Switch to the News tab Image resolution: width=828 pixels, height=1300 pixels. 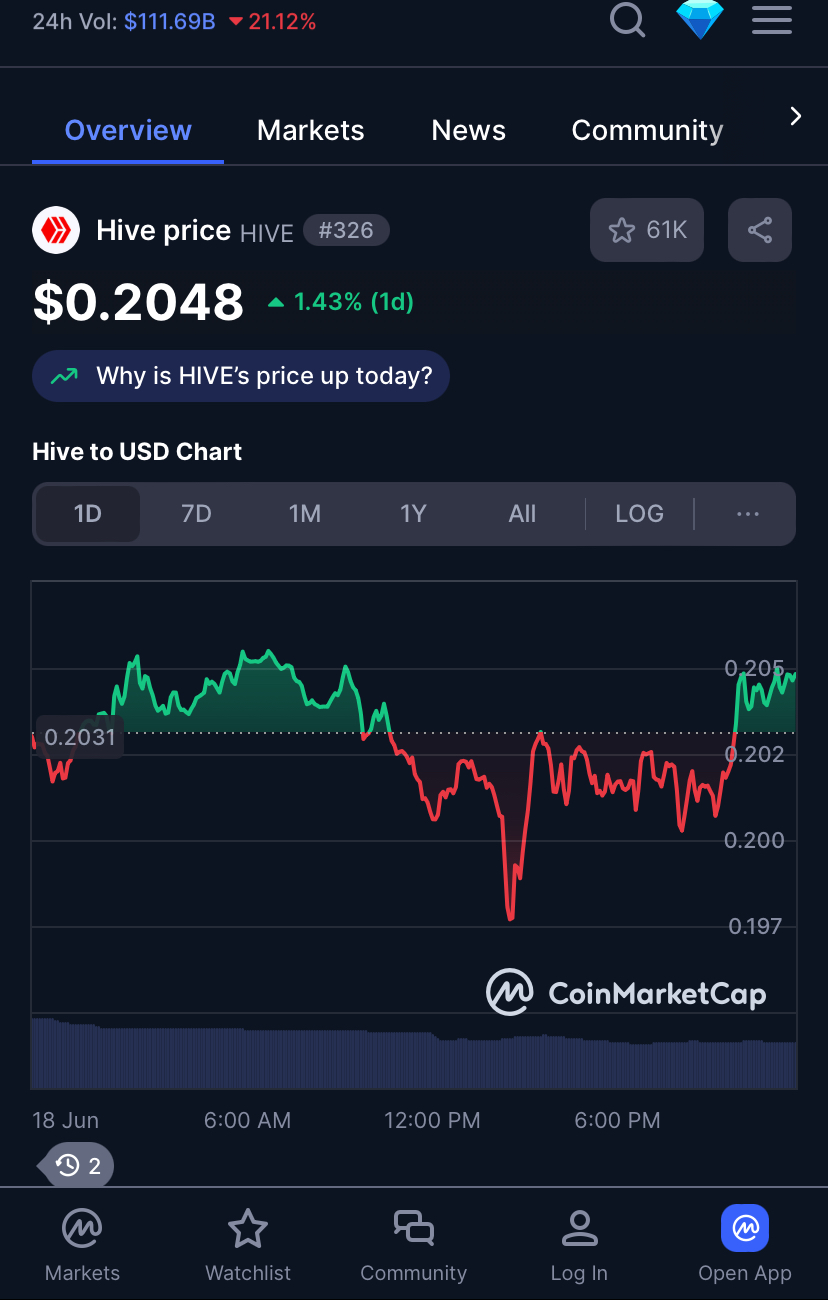[468, 131]
